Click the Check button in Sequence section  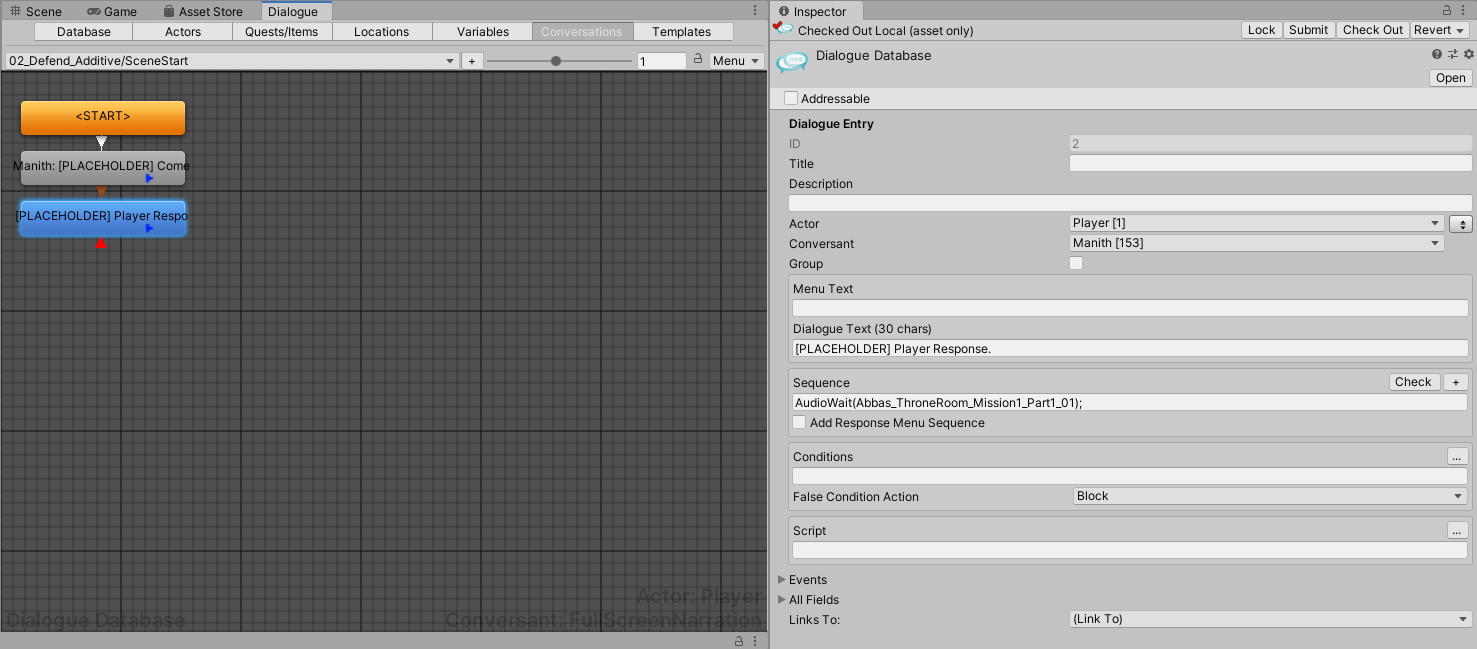(1414, 382)
